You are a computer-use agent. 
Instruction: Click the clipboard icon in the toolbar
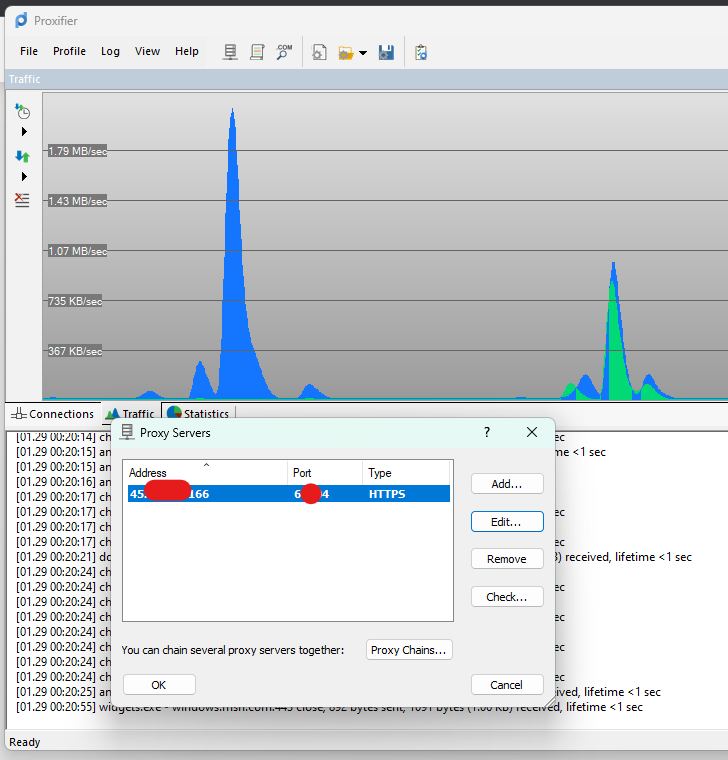click(x=421, y=52)
